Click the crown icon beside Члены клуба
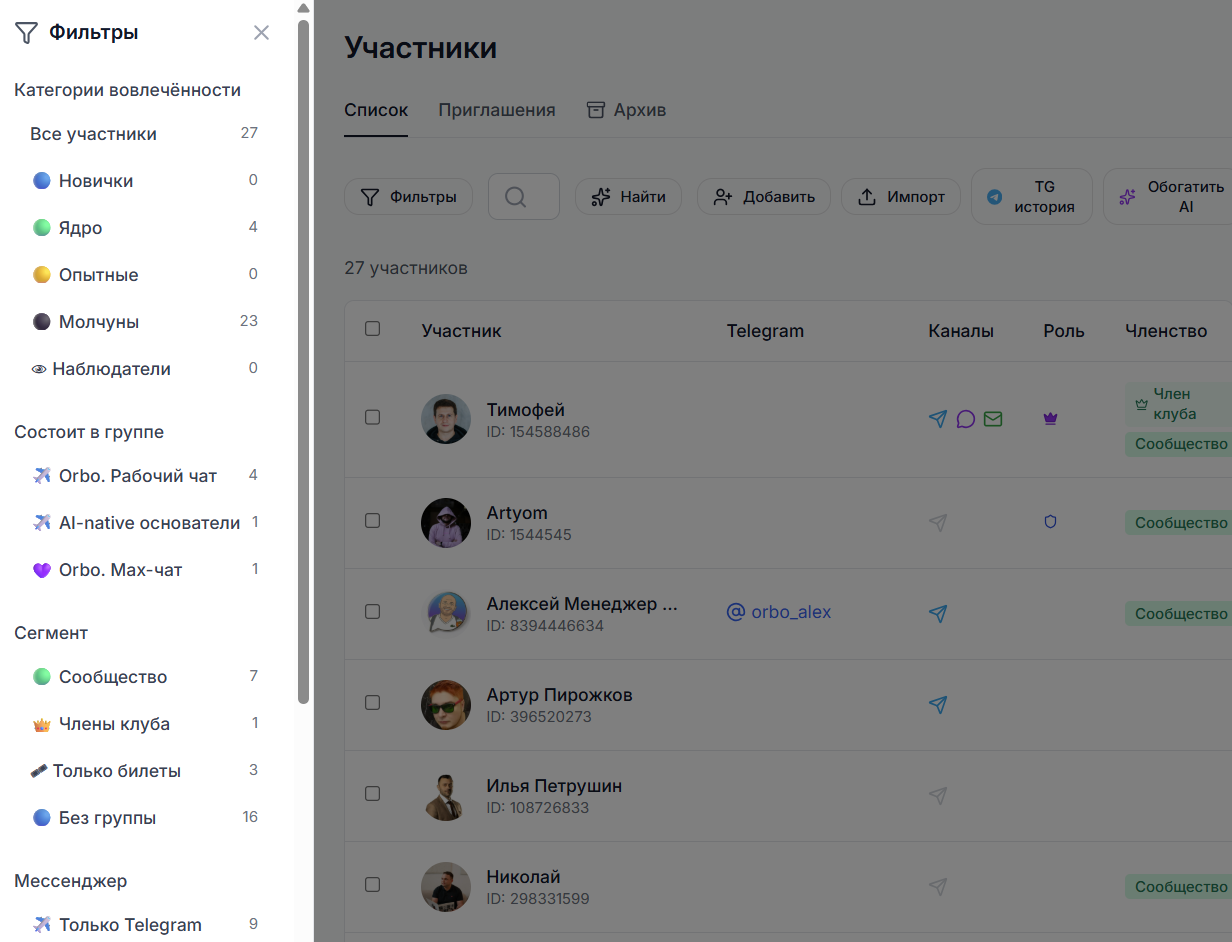 42,724
